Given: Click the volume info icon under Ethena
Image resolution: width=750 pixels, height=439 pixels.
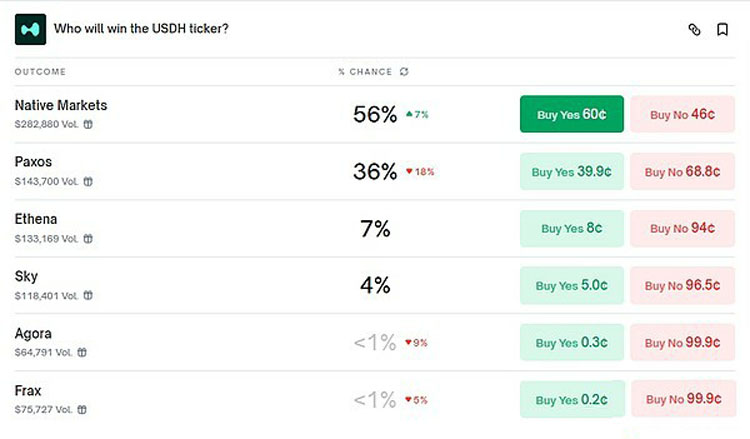Looking at the screenshot, I should coord(88,239).
